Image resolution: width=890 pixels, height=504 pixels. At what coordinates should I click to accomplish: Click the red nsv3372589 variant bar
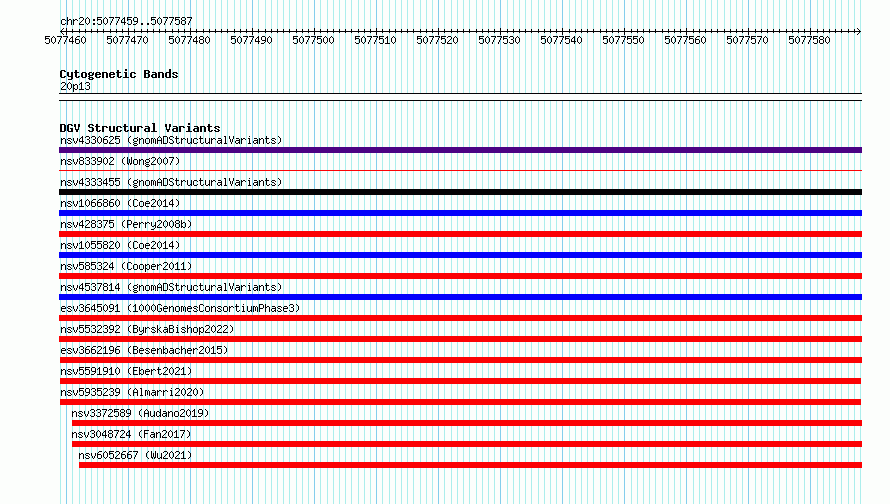(467, 423)
